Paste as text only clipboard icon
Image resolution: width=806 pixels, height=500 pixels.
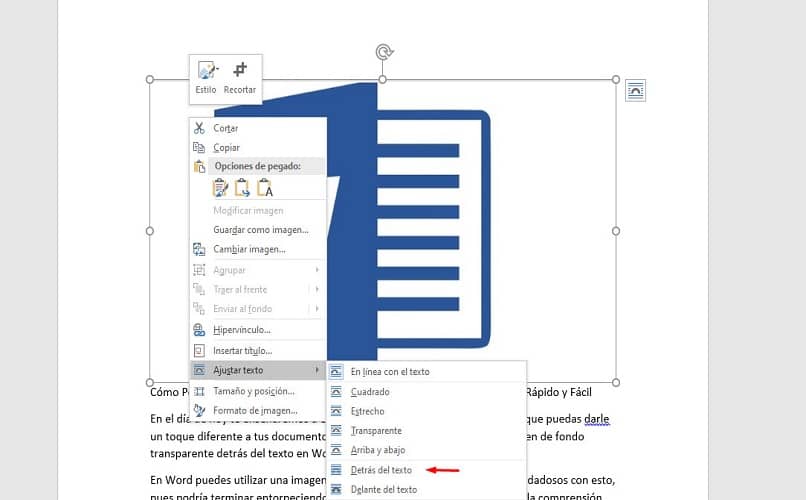tap(264, 188)
